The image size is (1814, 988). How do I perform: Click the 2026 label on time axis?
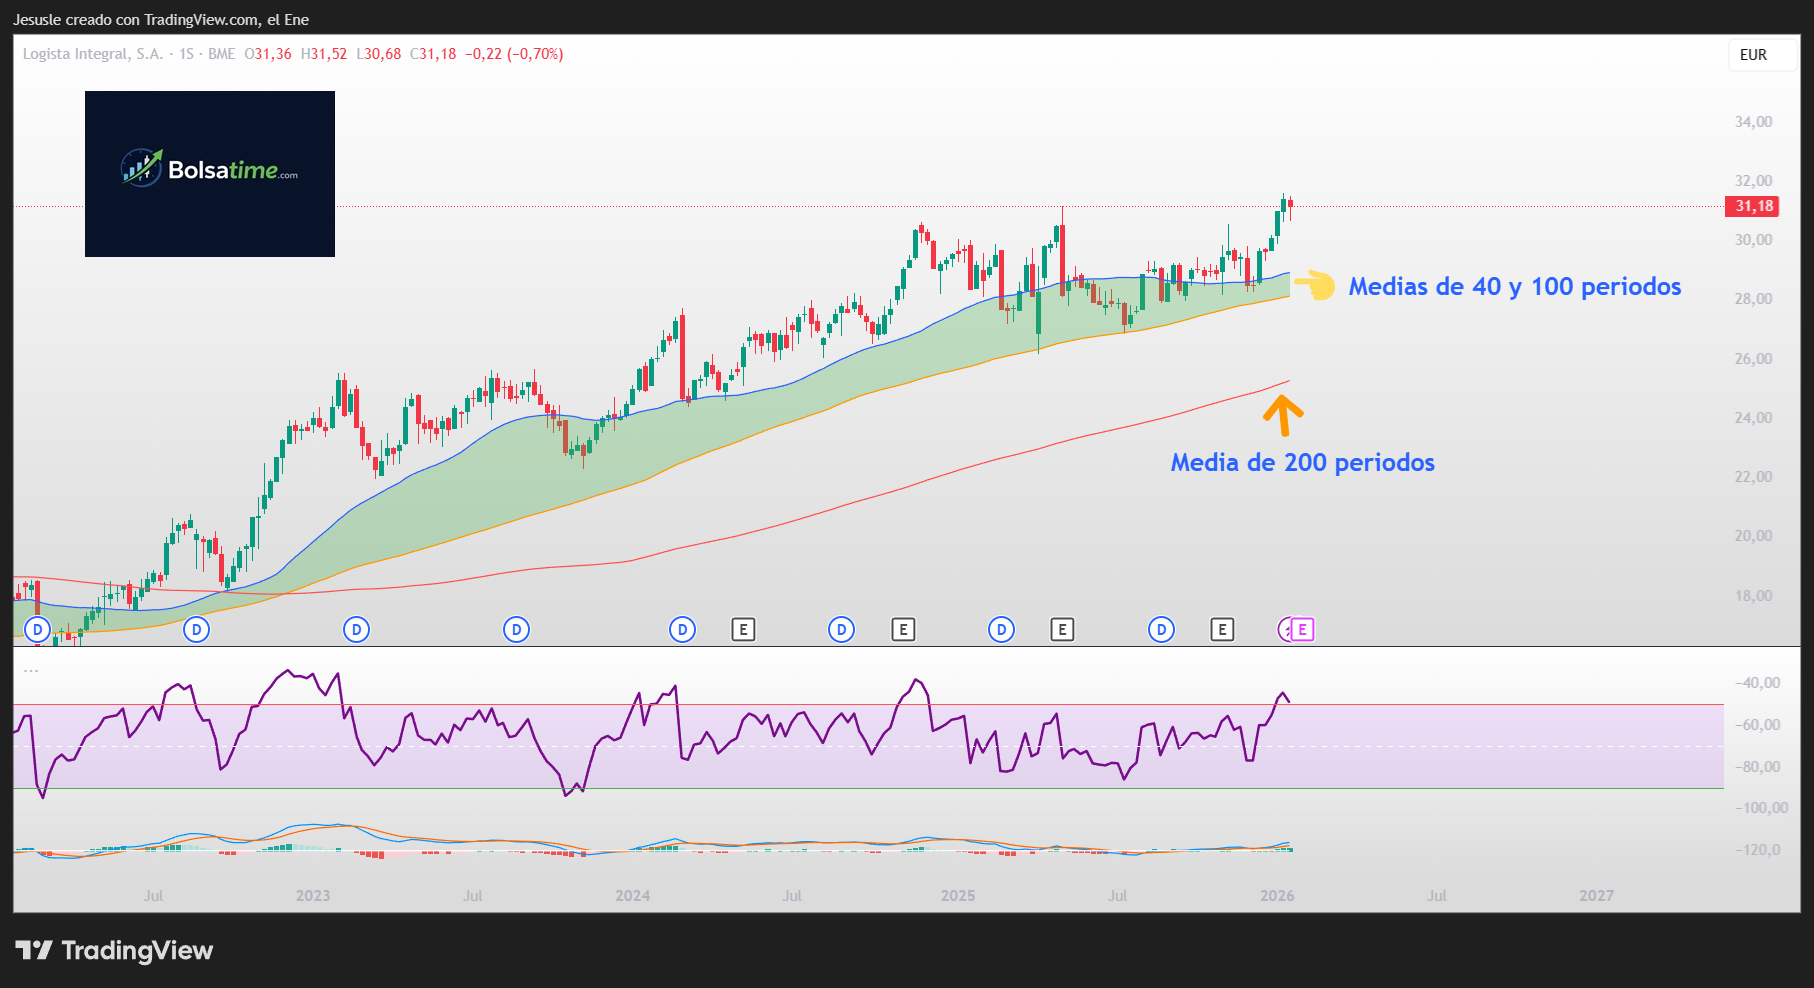coord(1277,896)
